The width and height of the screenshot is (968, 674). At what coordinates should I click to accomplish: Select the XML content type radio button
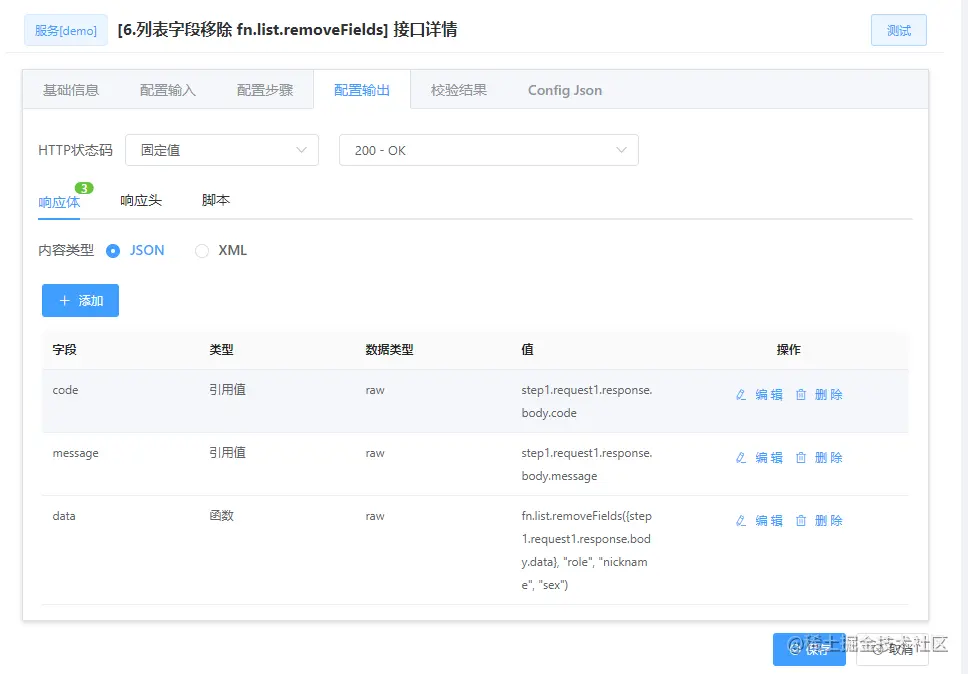coord(201,250)
